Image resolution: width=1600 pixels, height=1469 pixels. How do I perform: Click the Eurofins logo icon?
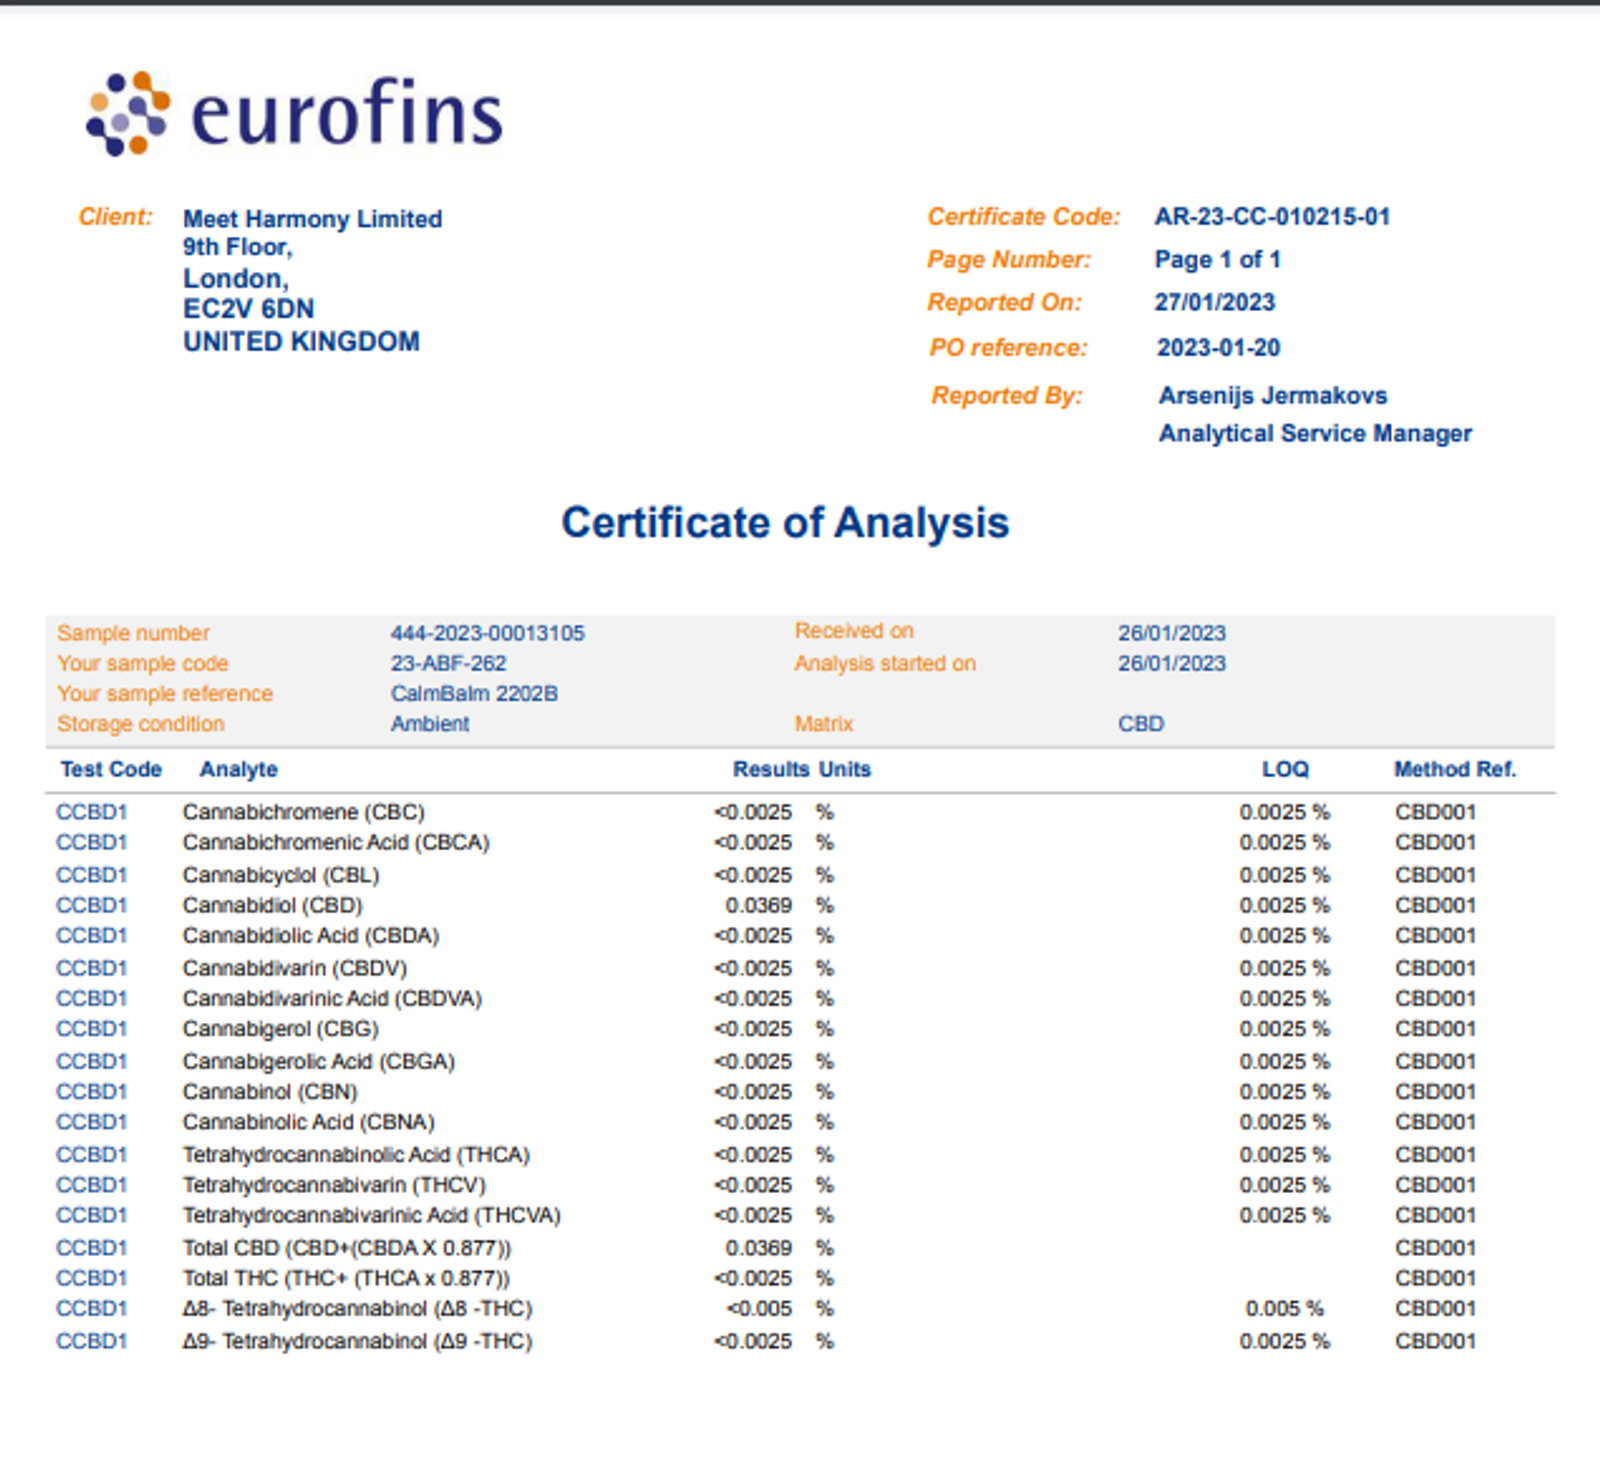128,114
